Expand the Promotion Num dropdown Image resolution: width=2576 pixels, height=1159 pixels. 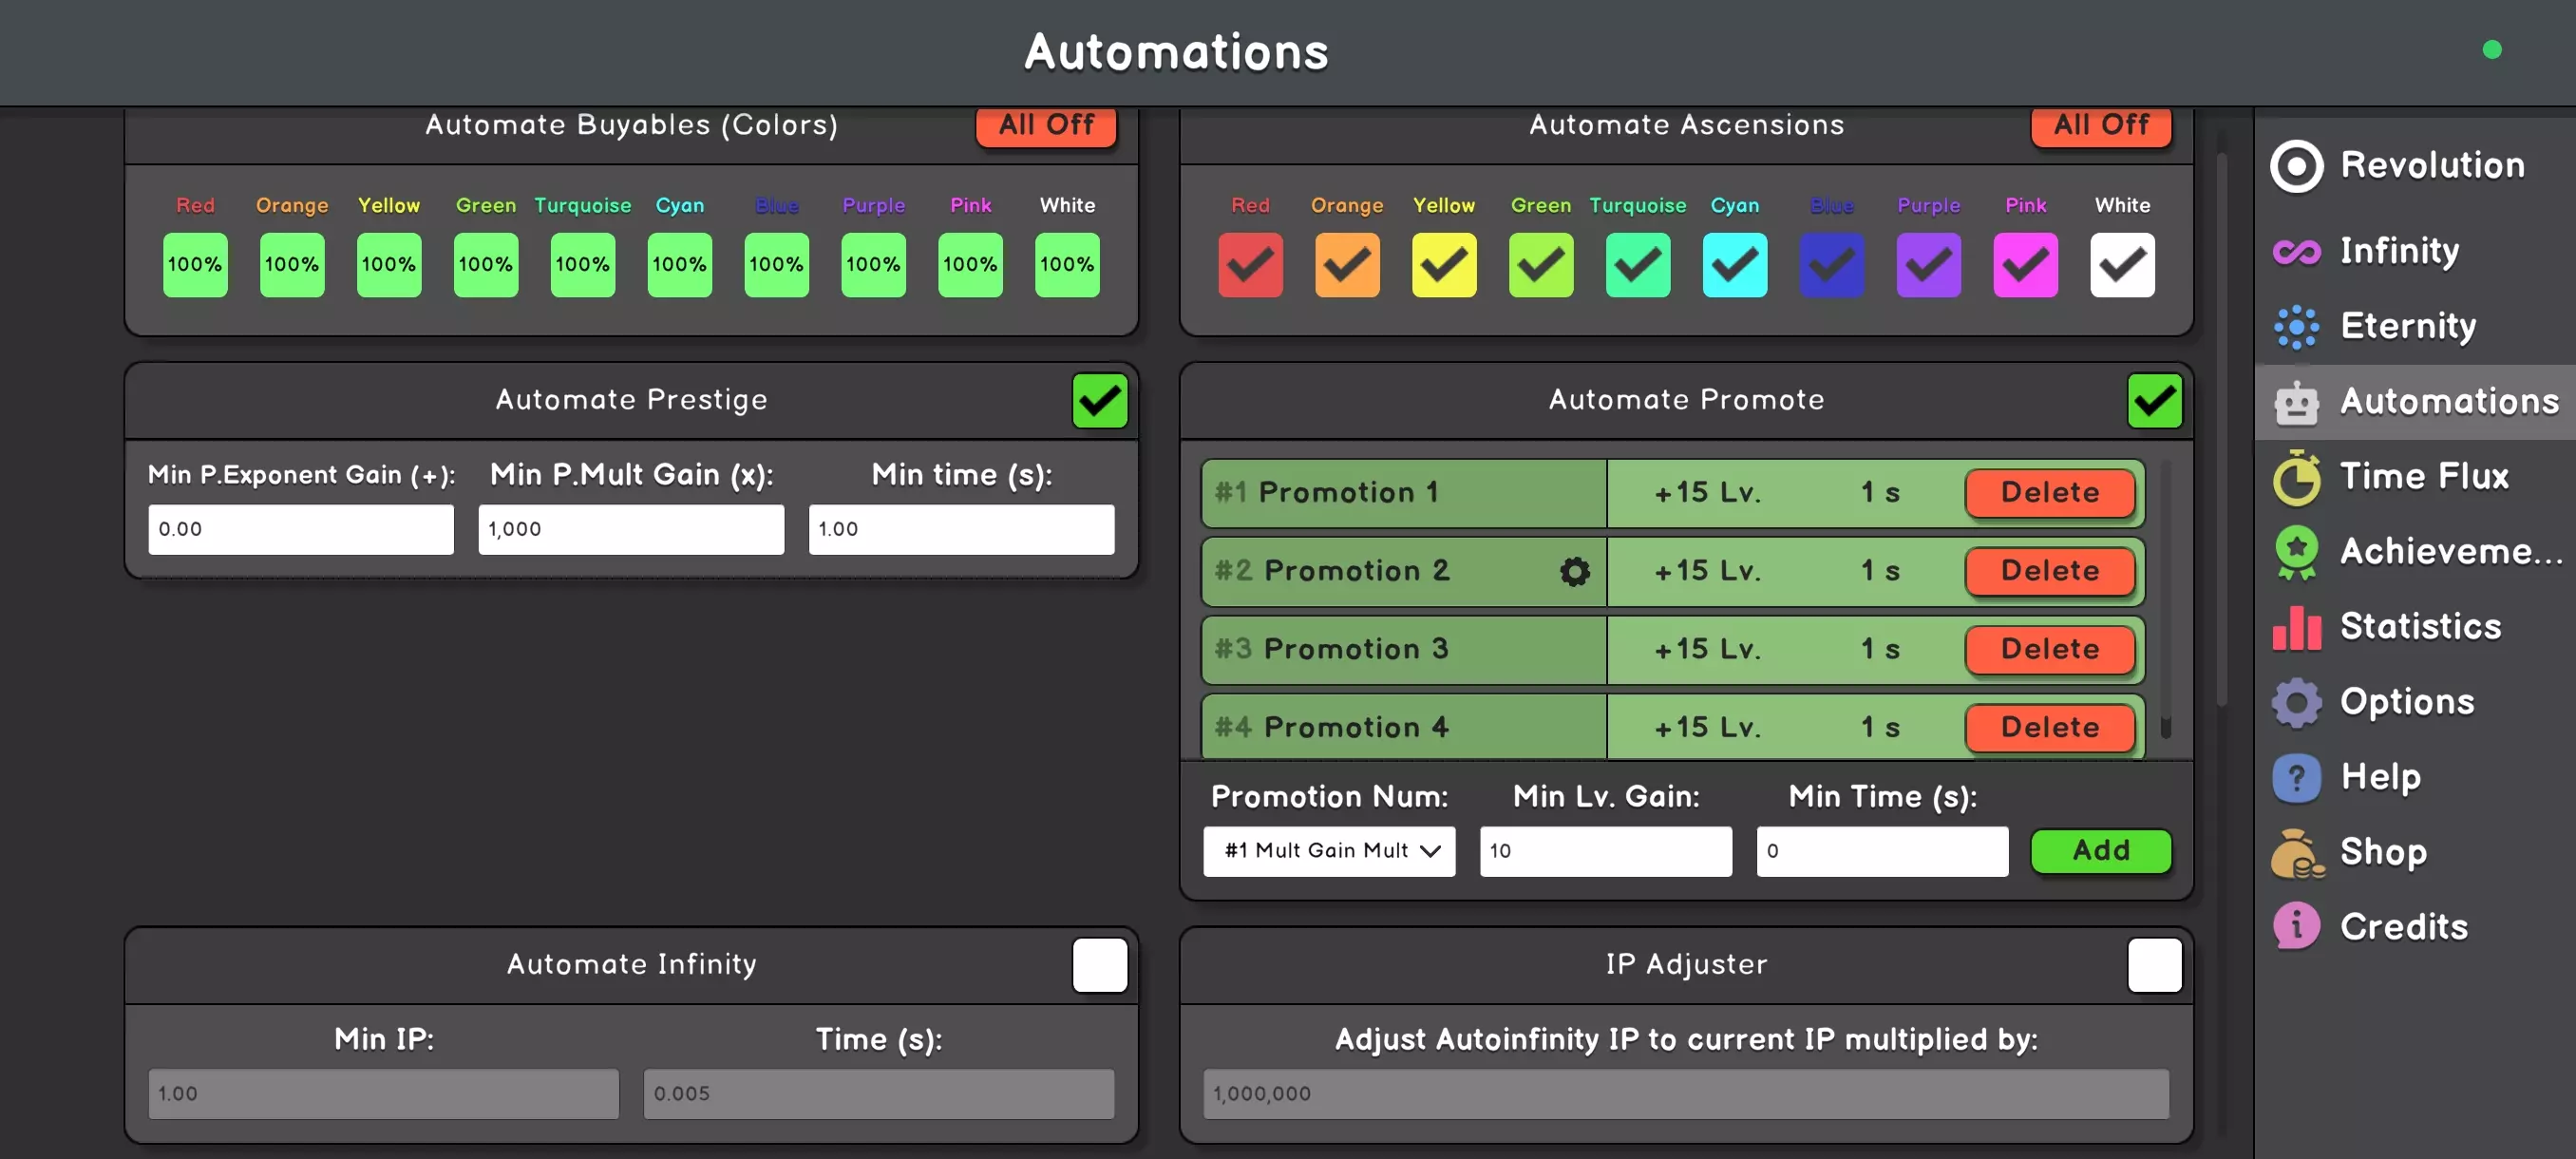pos(1329,851)
